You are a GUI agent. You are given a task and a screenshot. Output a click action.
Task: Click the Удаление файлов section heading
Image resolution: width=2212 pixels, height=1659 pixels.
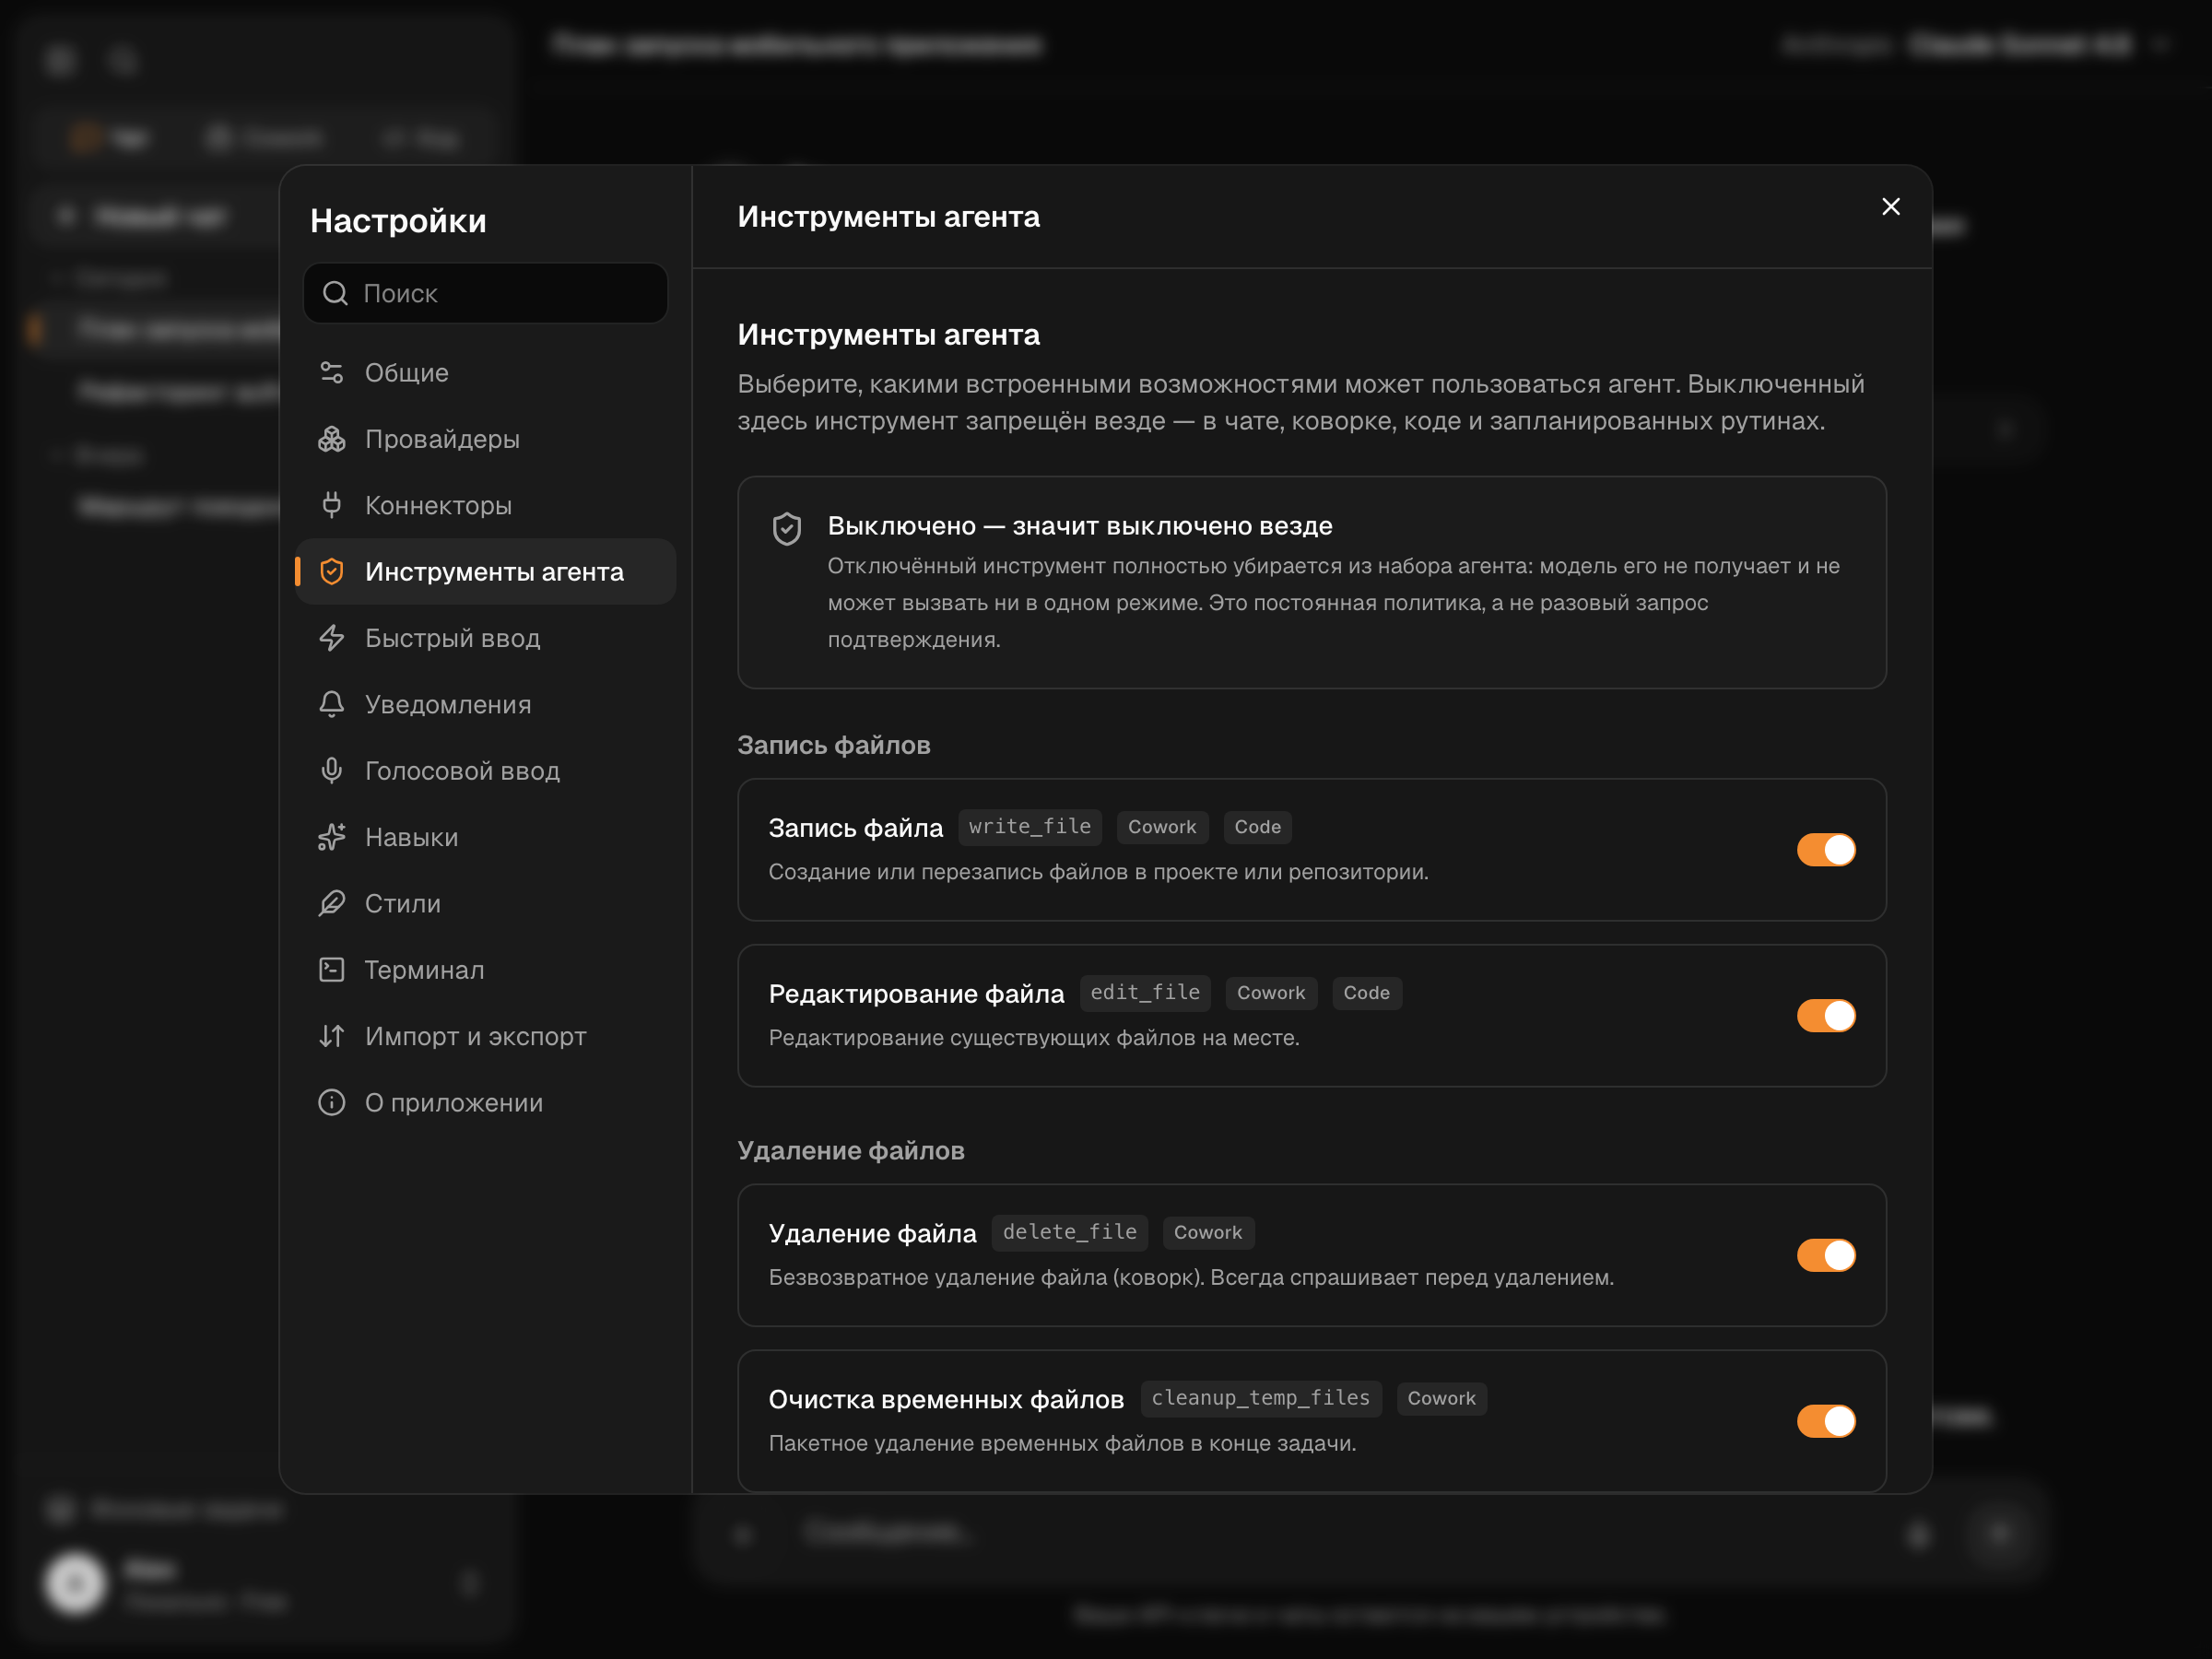(851, 1150)
